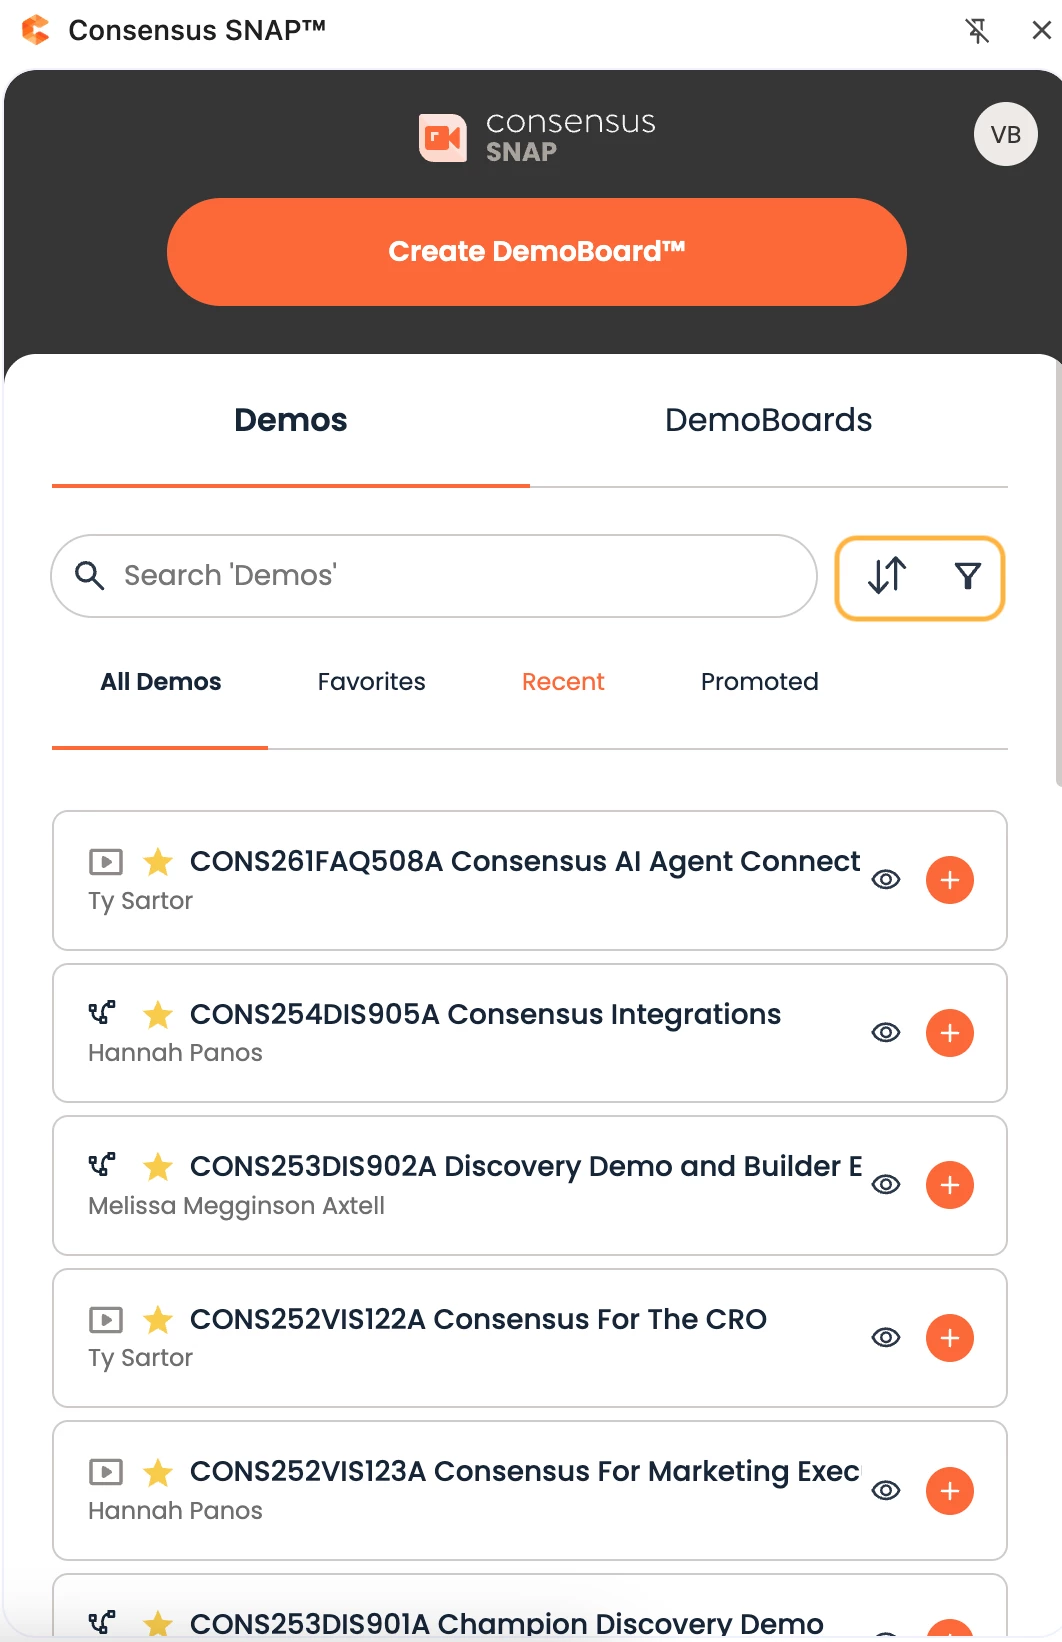This screenshot has height=1642, width=1062.
Task: Unfavorite the Consensus Integrations star
Action: (158, 1015)
